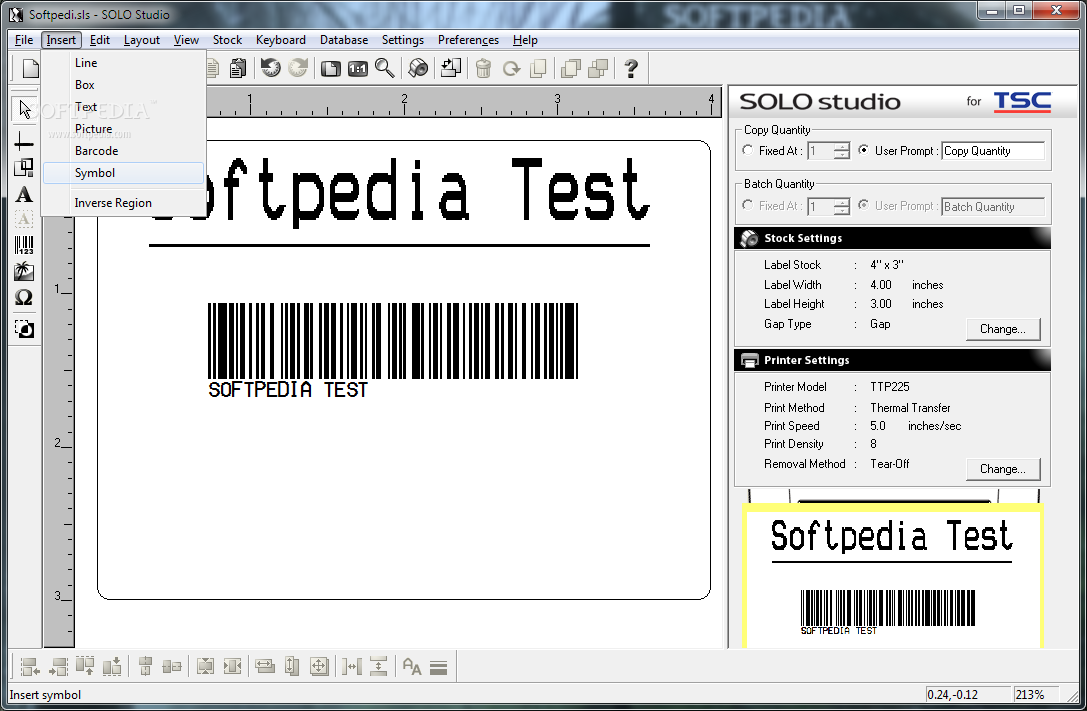
Task: Click the question mark help icon
Action: click(x=631, y=69)
